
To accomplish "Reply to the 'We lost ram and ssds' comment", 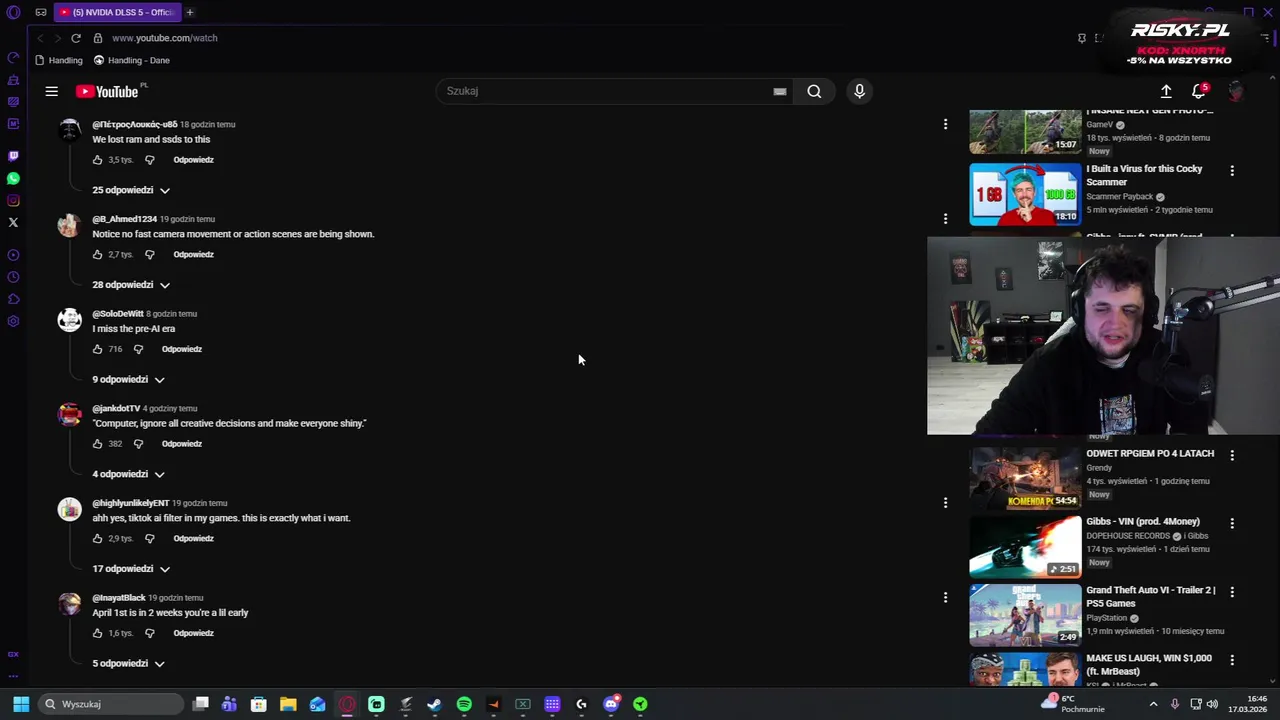I will click(193, 160).
